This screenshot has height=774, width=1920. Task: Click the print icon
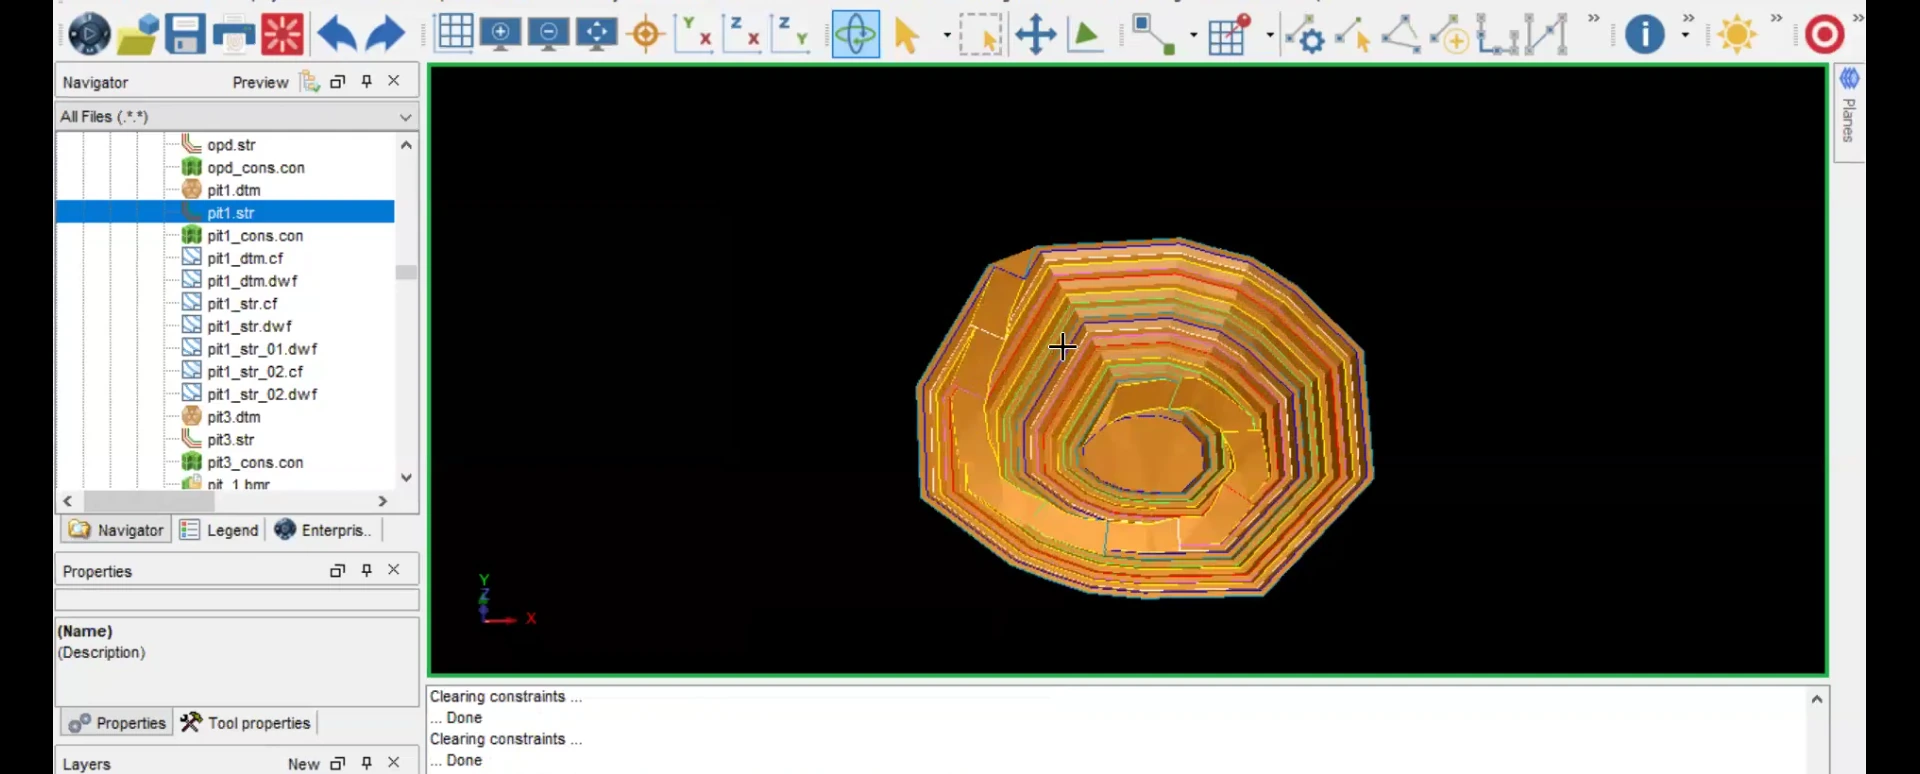pos(234,34)
